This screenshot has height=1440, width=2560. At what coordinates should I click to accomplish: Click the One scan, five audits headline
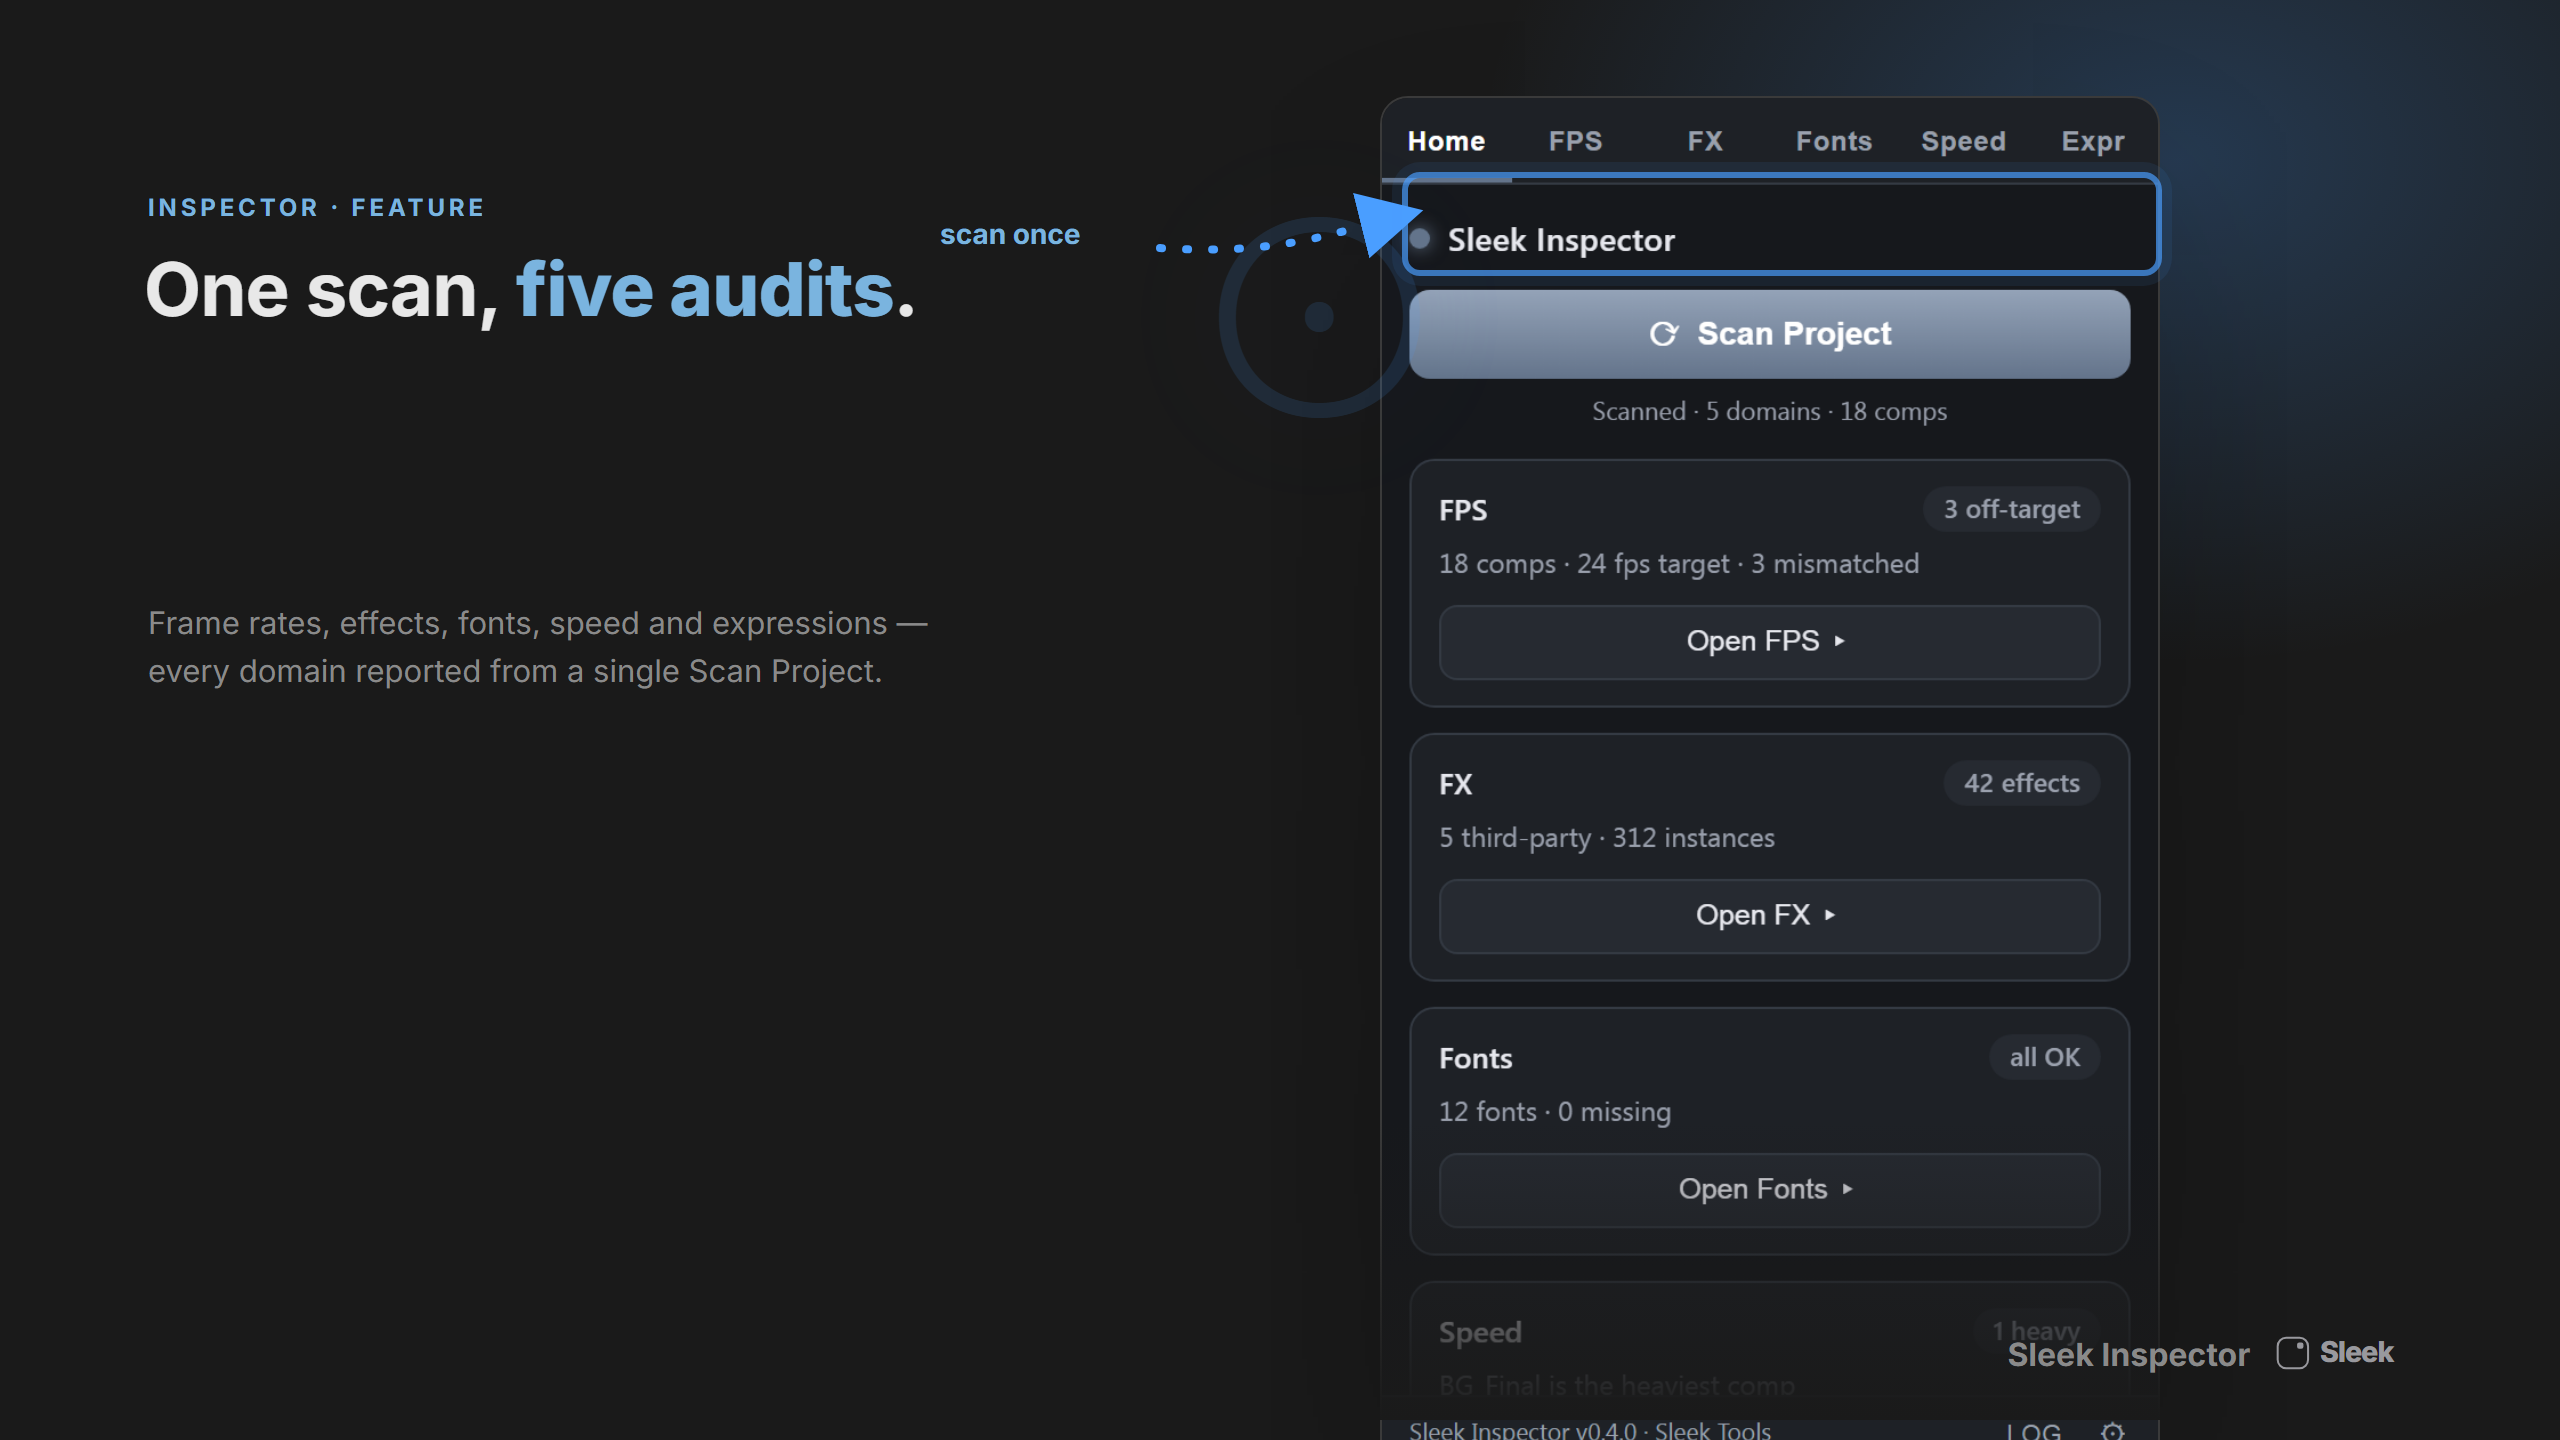(x=530, y=290)
